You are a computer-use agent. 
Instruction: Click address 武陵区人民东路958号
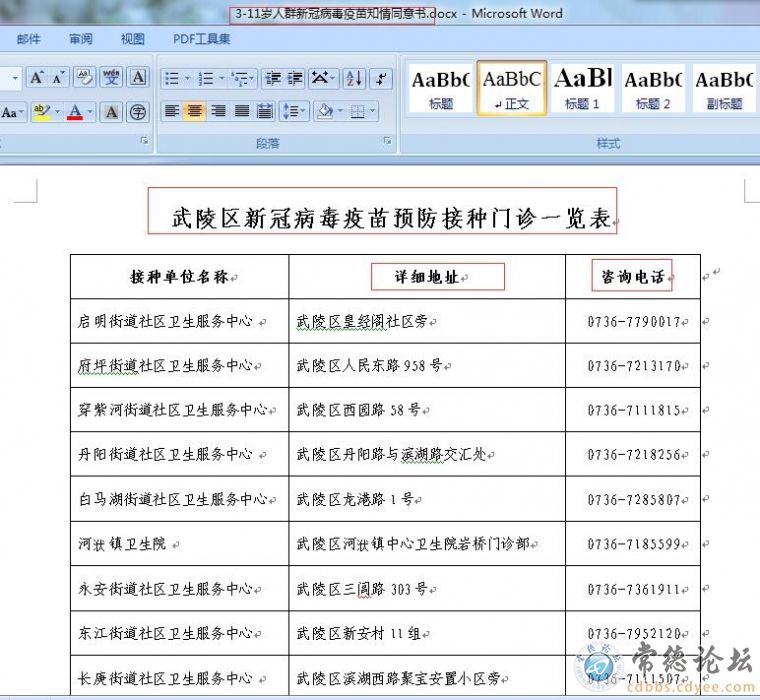[369, 365]
